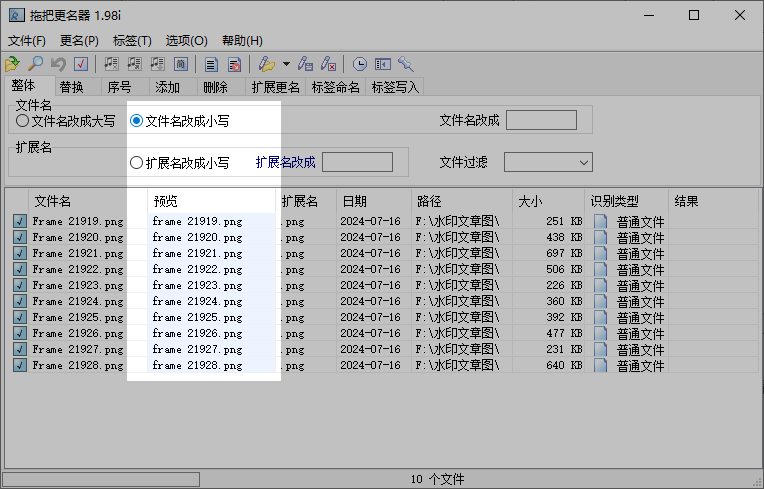
Task: Open the 更名(P) menu
Action: click(x=79, y=40)
